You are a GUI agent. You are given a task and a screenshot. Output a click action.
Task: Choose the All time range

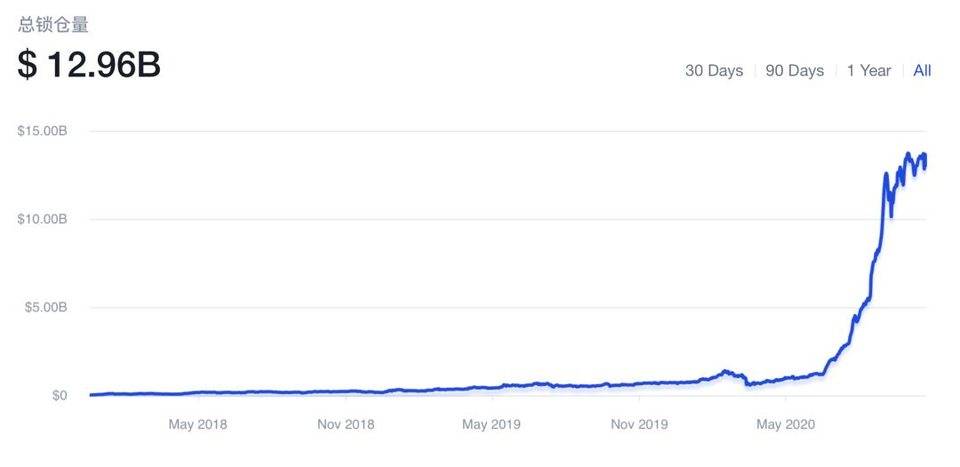(x=922, y=70)
